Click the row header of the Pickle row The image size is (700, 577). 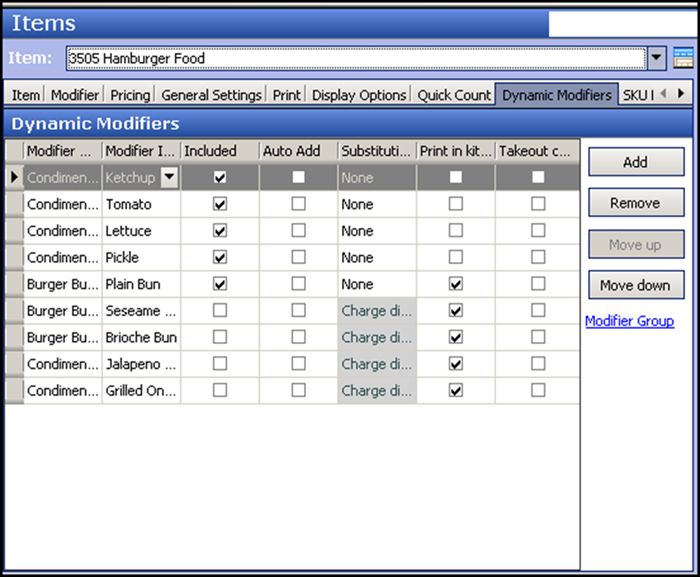tap(14, 257)
